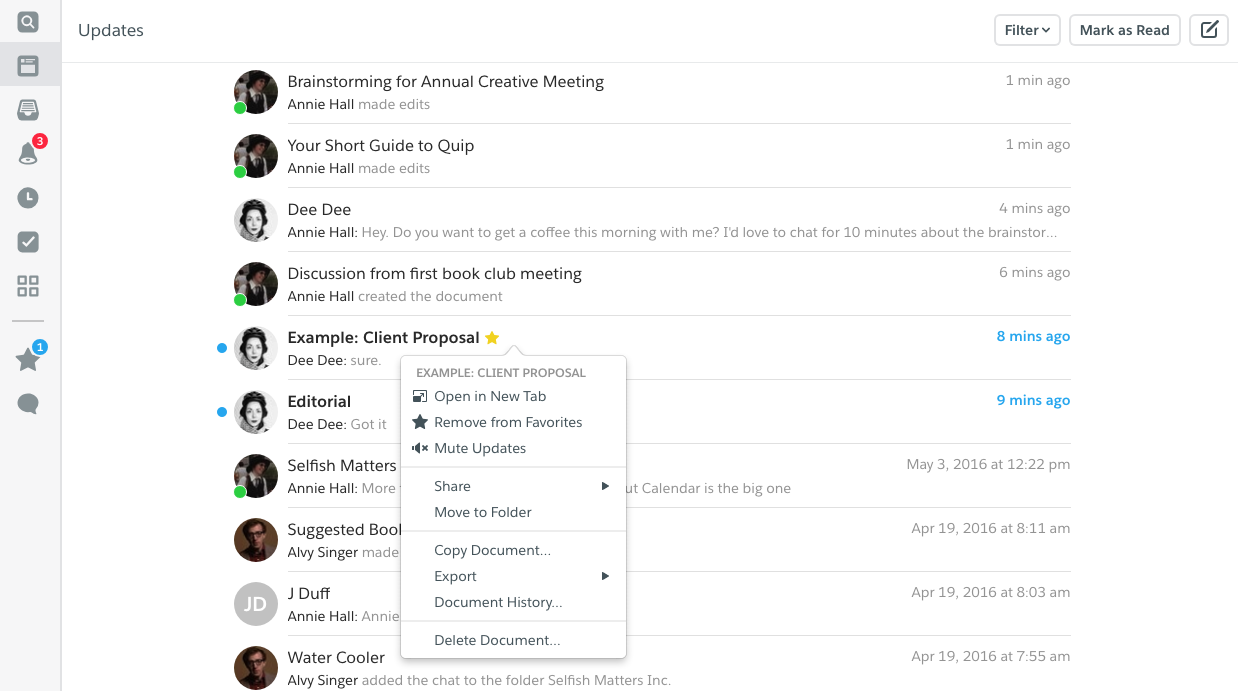The height and width of the screenshot is (691, 1238).
Task: Open the Tasks checkmark icon in sidebar
Action: [27, 242]
